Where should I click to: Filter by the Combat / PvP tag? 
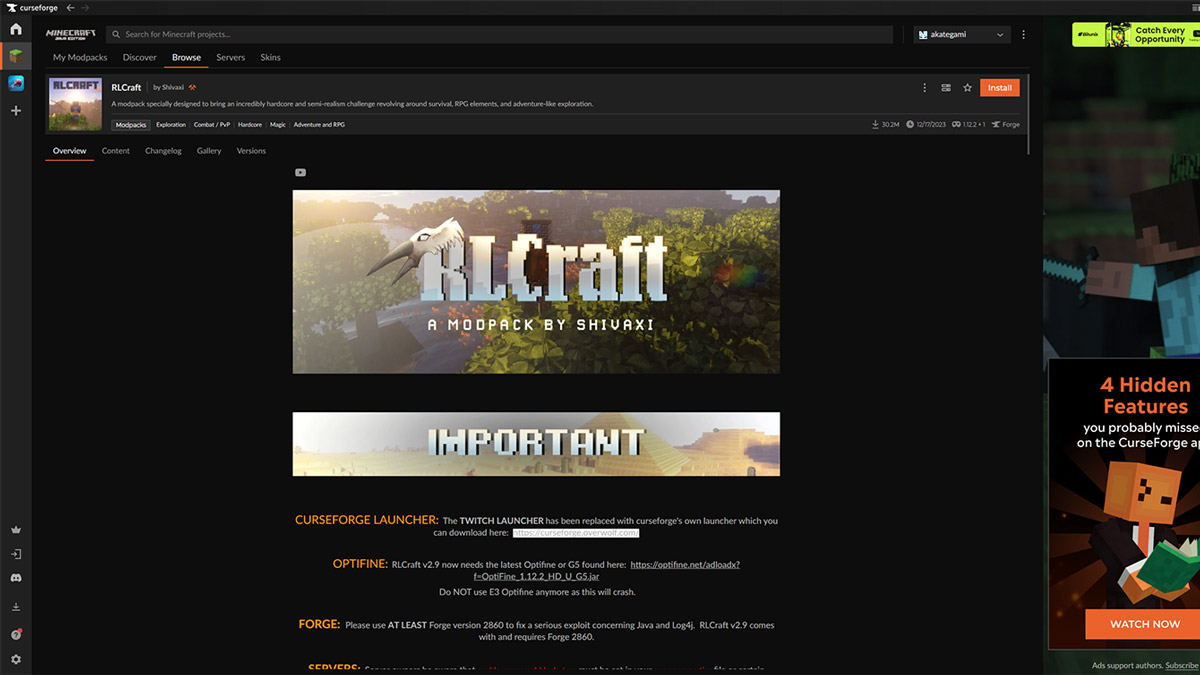click(211, 125)
